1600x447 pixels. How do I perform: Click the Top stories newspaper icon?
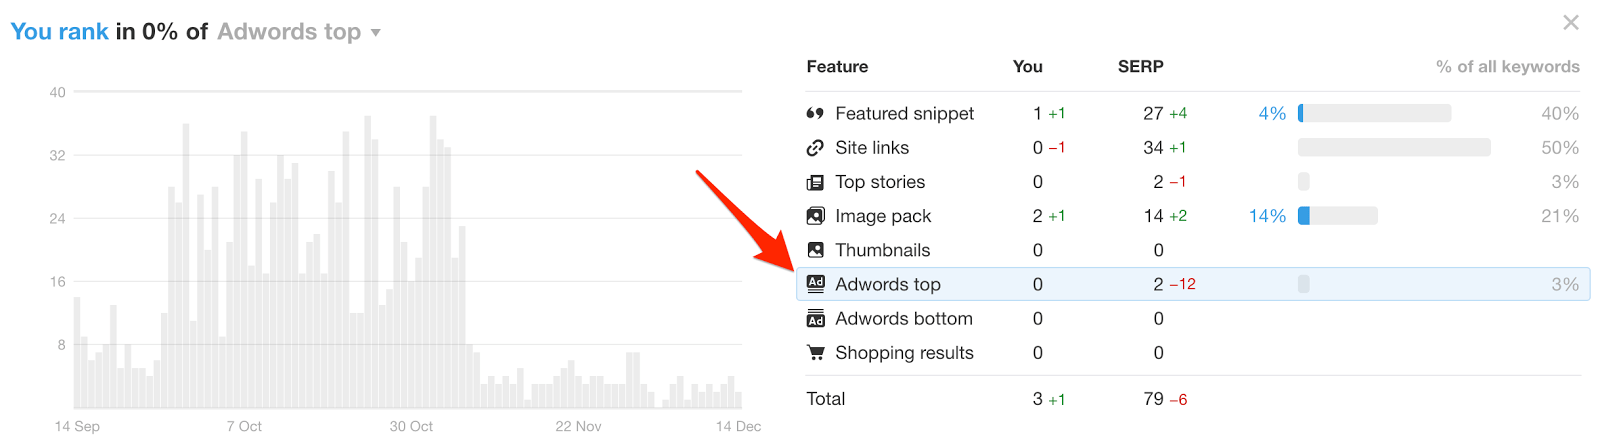(x=815, y=182)
